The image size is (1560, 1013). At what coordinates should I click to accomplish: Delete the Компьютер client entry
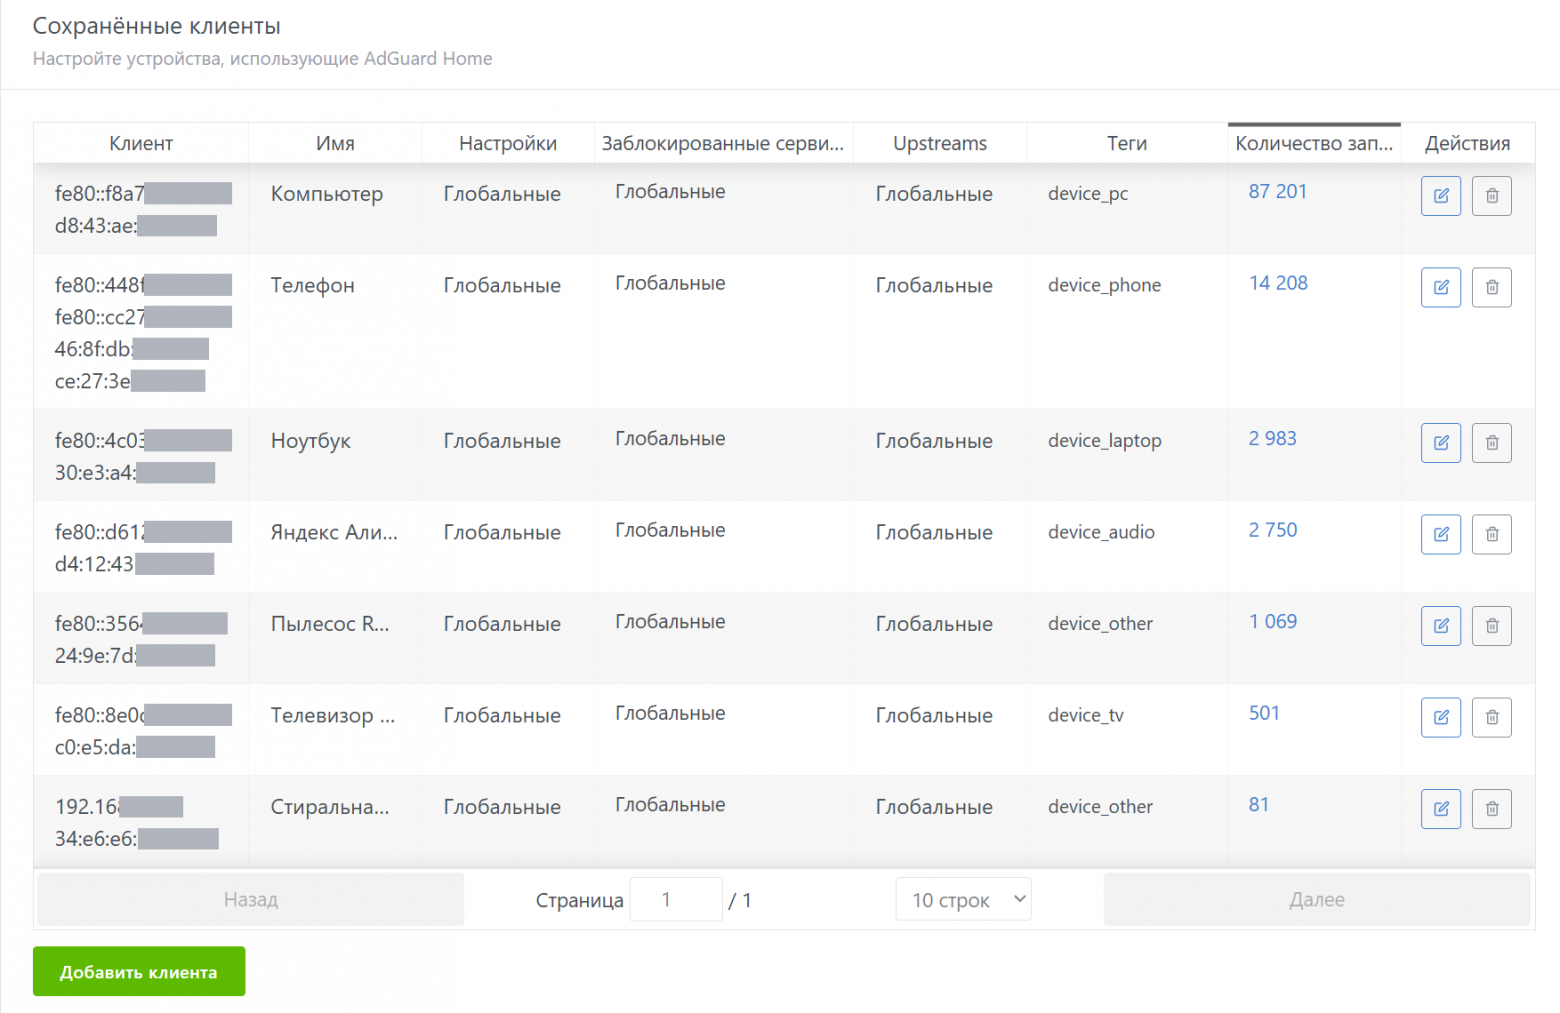(1491, 196)
